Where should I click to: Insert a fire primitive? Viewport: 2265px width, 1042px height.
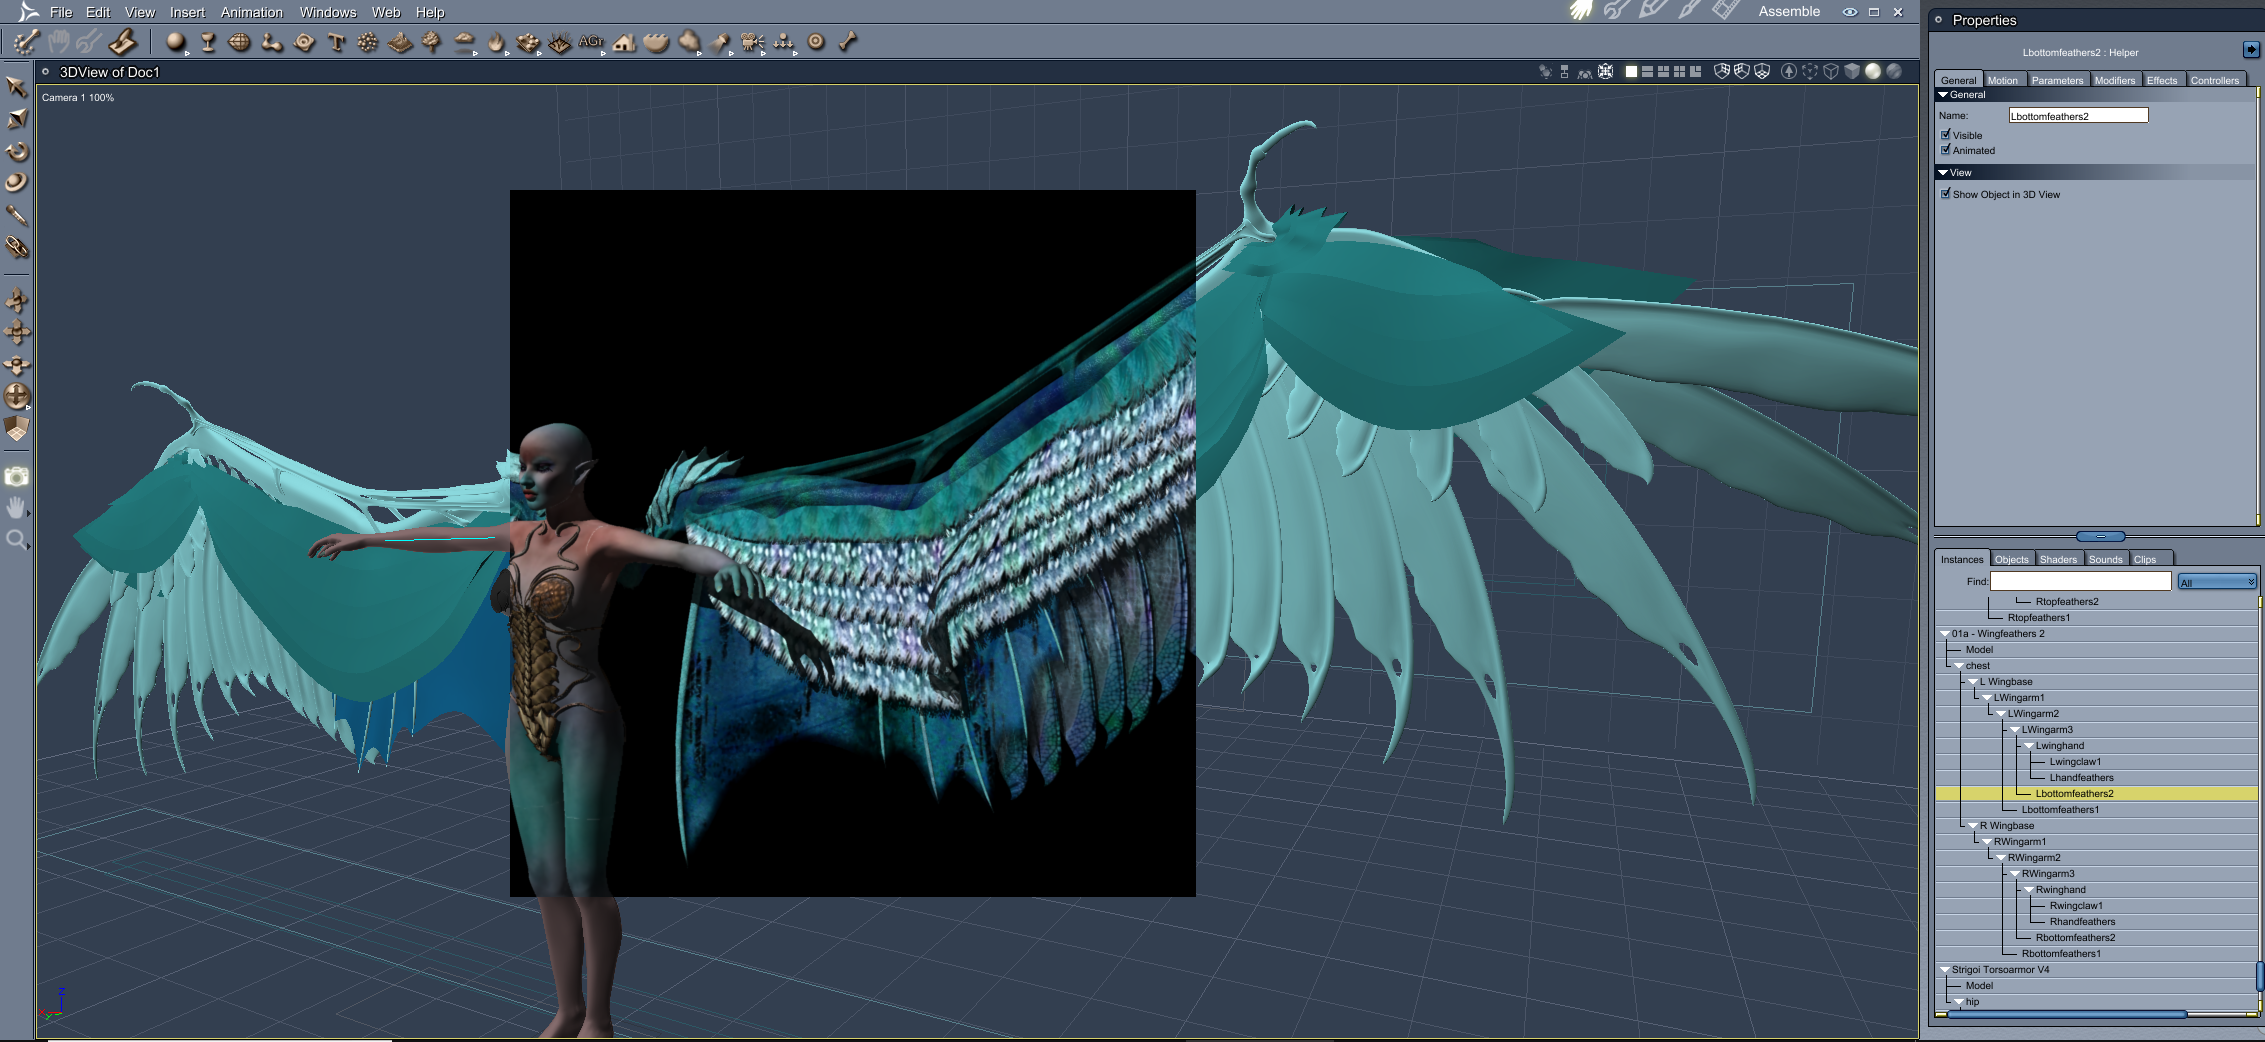pyautogui.click(x=496, y=42)
